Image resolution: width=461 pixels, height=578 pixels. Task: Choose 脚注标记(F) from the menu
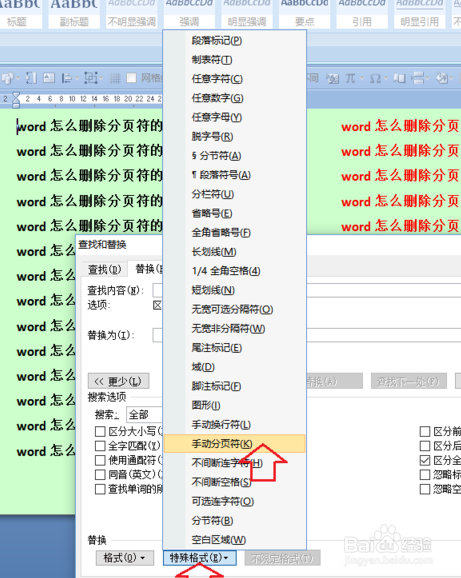[235, 386]
